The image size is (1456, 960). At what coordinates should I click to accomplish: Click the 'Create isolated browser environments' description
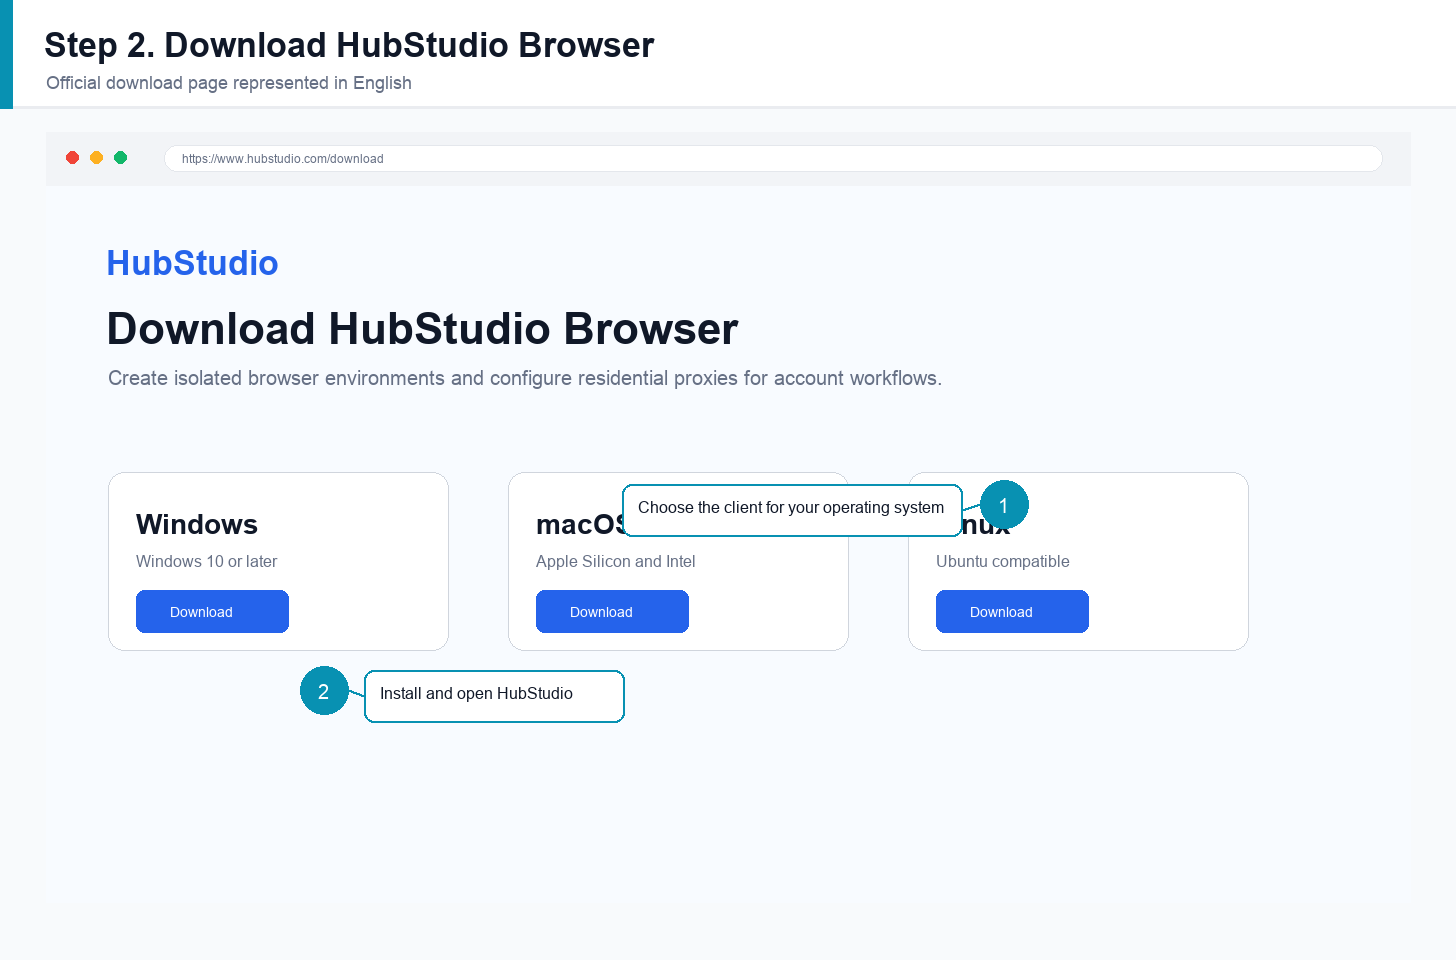point(525,378)
